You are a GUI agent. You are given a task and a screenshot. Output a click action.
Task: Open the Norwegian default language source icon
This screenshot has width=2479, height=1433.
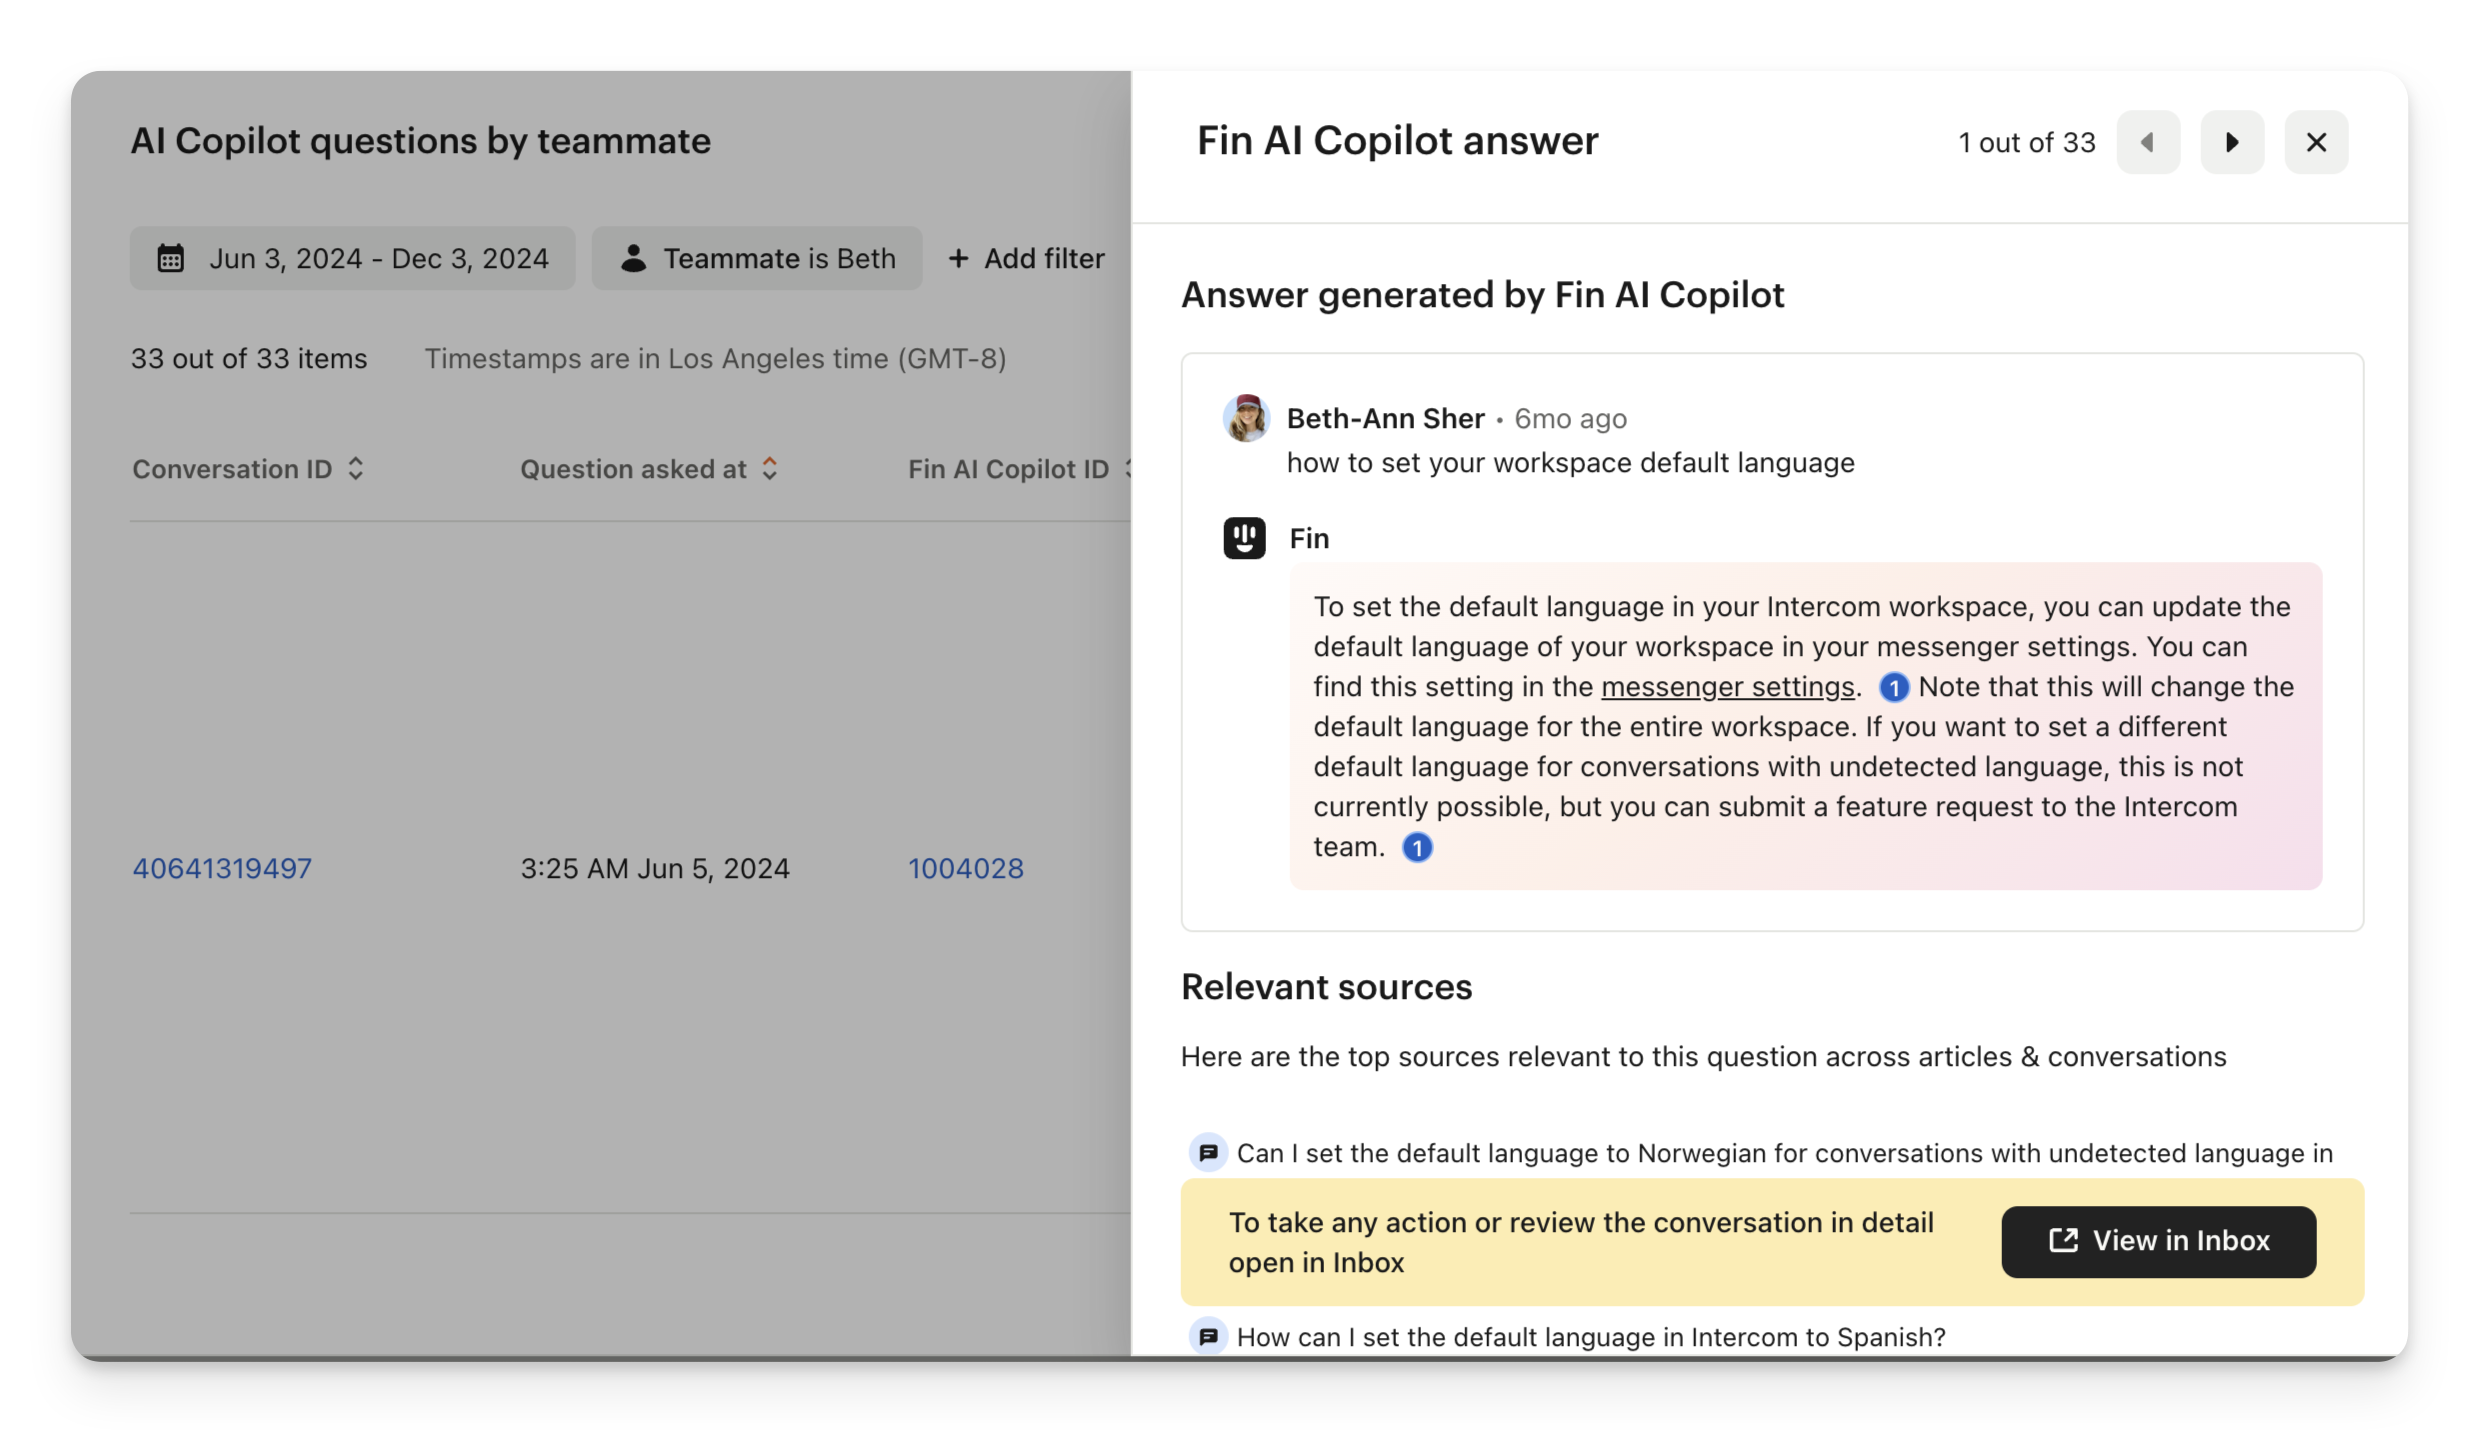point(1207,1152)
